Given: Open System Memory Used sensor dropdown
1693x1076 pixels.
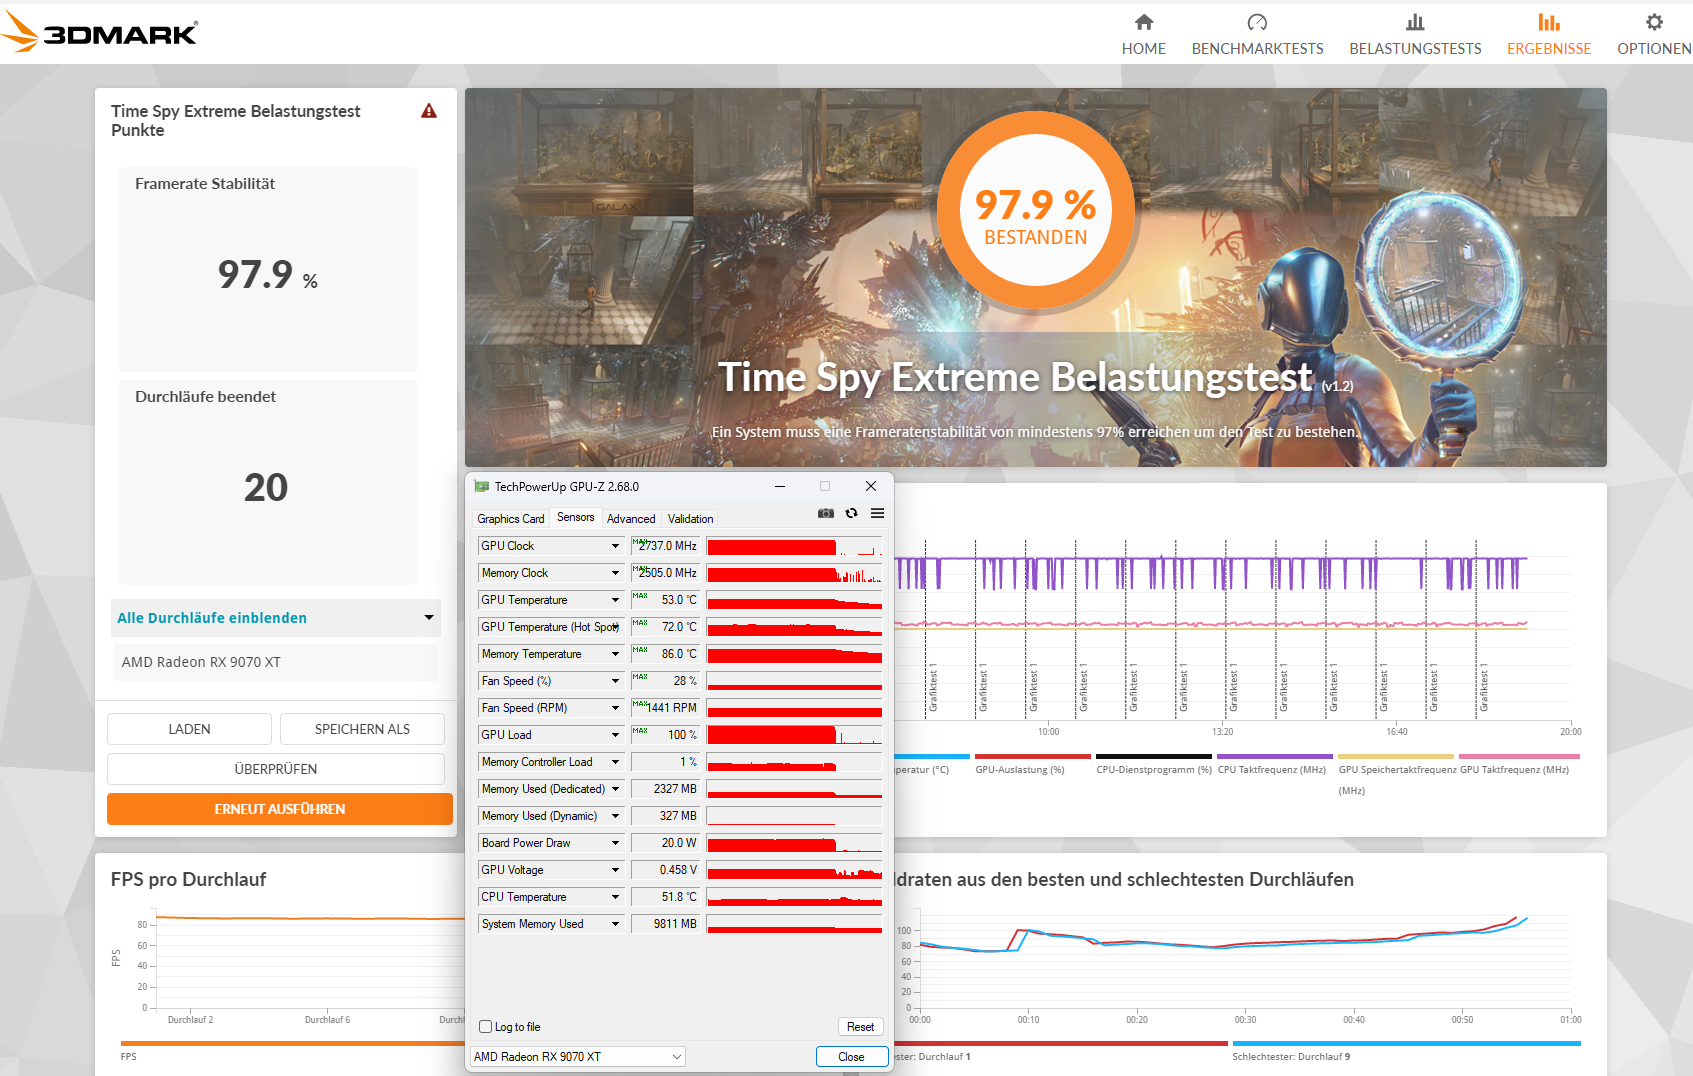Looking at the screenshot, I should 615,924.
